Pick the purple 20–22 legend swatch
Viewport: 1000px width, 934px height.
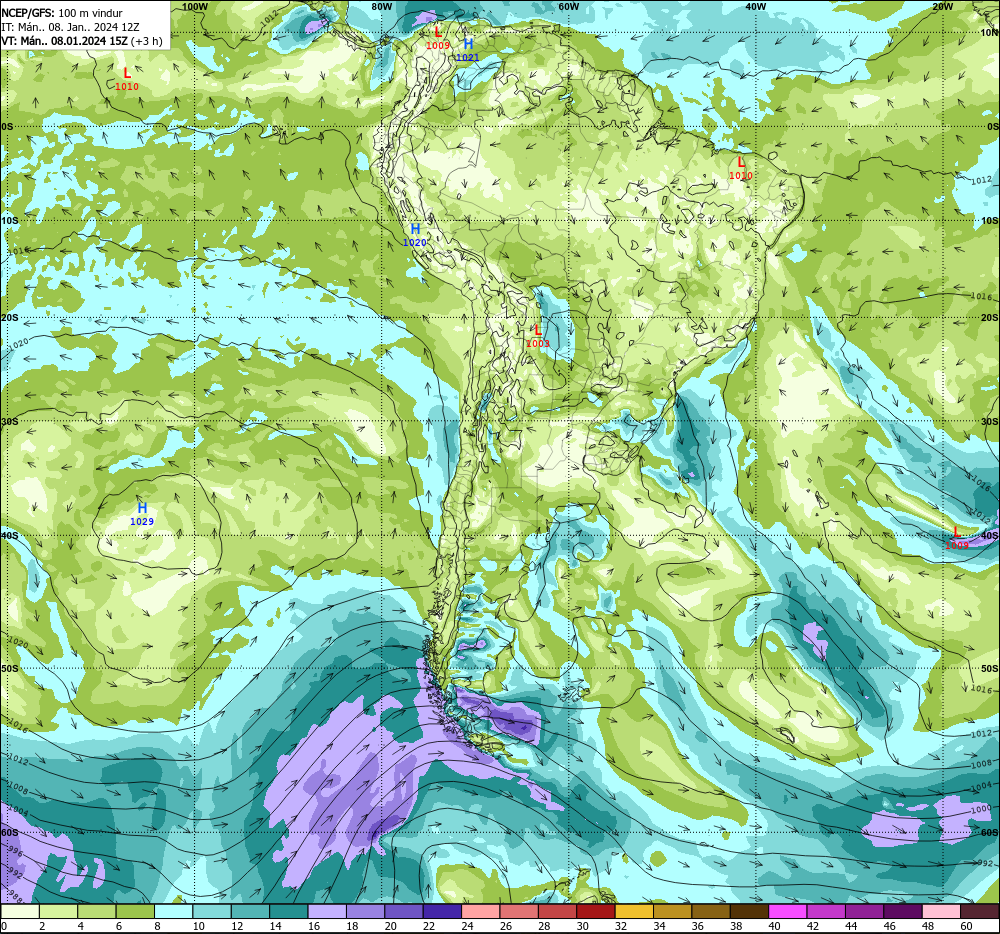click(x=404, y=911)
